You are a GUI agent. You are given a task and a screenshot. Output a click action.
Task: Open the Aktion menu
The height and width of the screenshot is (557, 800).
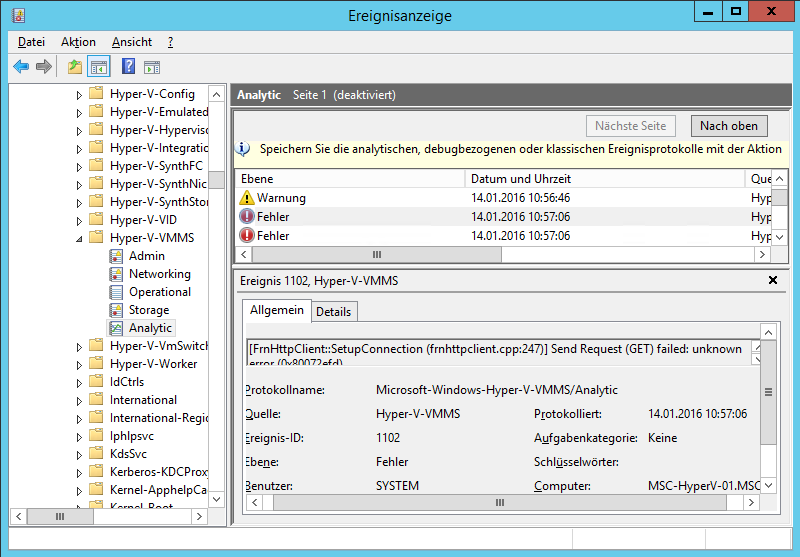point(78,42)
